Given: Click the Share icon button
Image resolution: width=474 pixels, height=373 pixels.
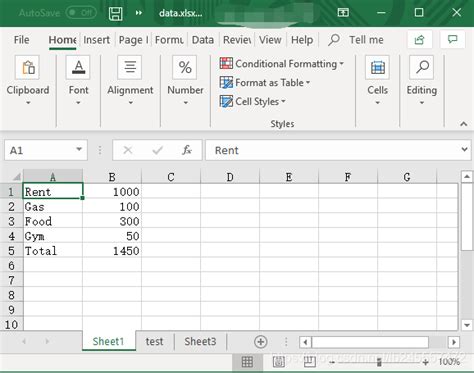Looking at the screenshot, I should (420, 40).
